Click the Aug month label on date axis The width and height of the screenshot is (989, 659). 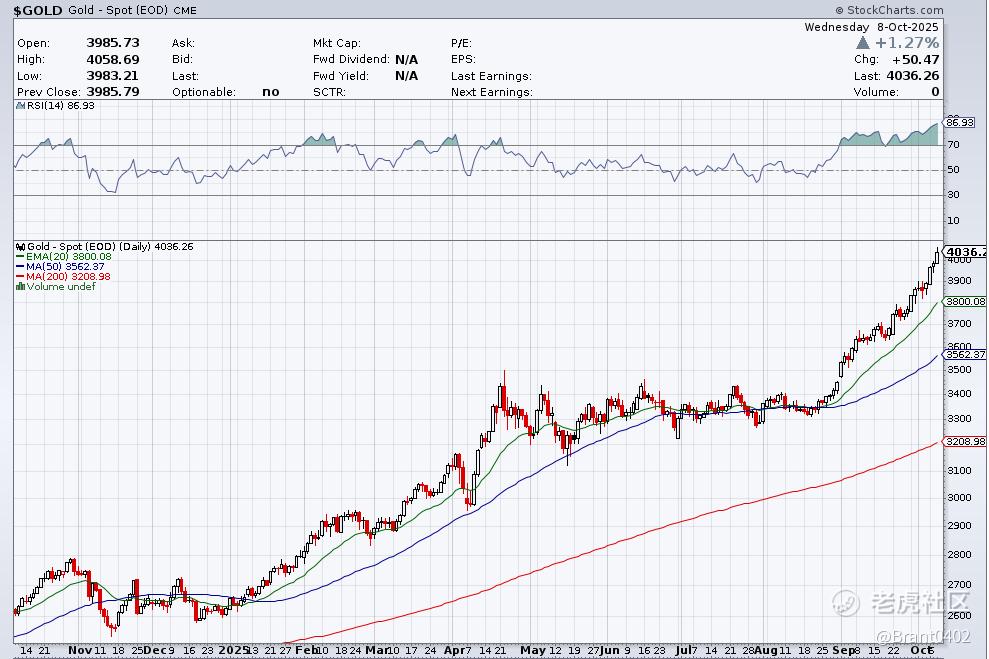(765, 650)
